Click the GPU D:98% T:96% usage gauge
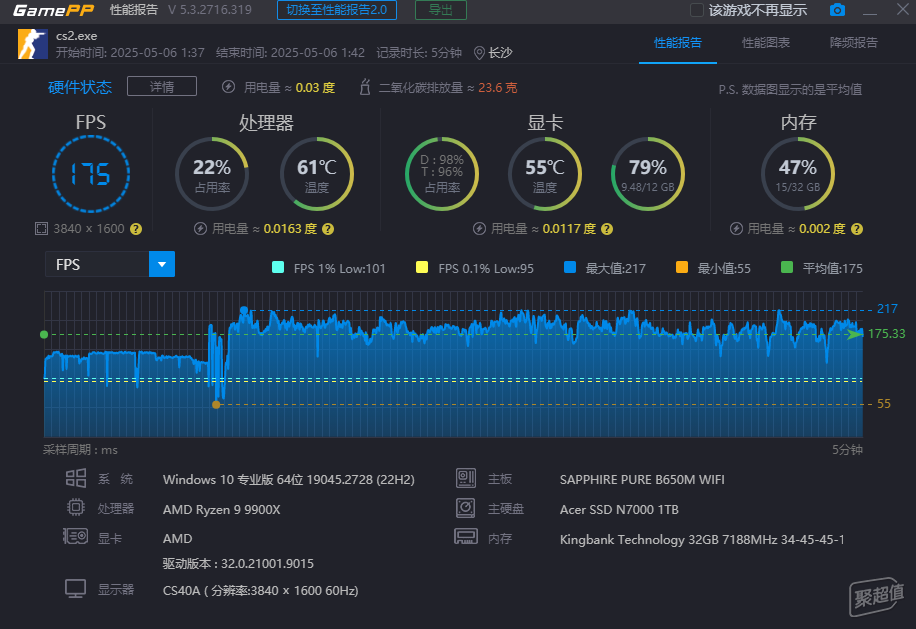Image resolution: width=916 pixels, height=629 pixels. click(x=442, y=174)
